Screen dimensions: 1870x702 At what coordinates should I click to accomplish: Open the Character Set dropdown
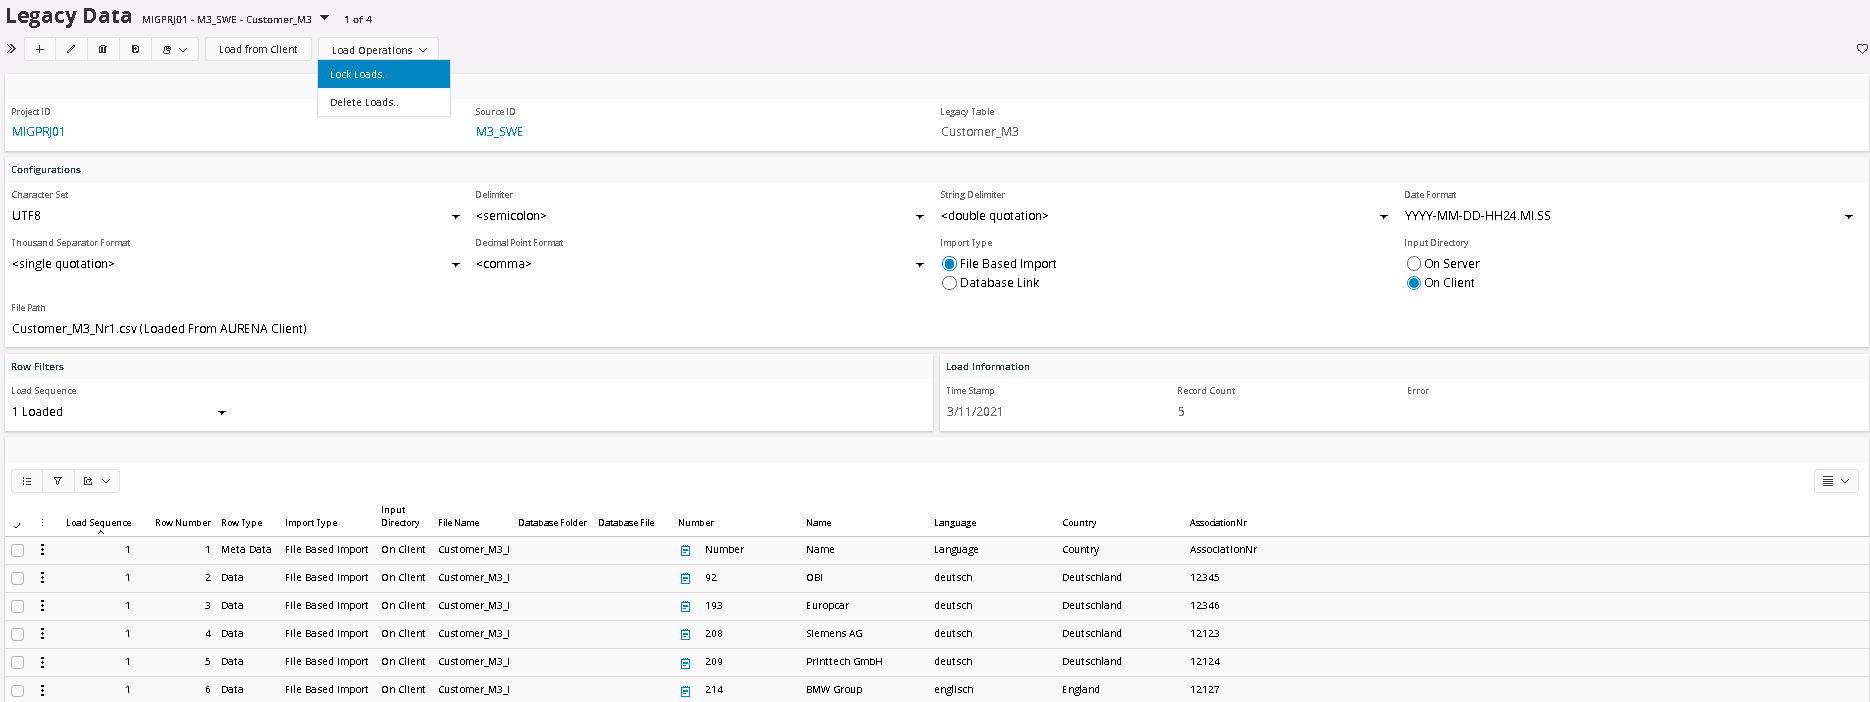(455, 217)
